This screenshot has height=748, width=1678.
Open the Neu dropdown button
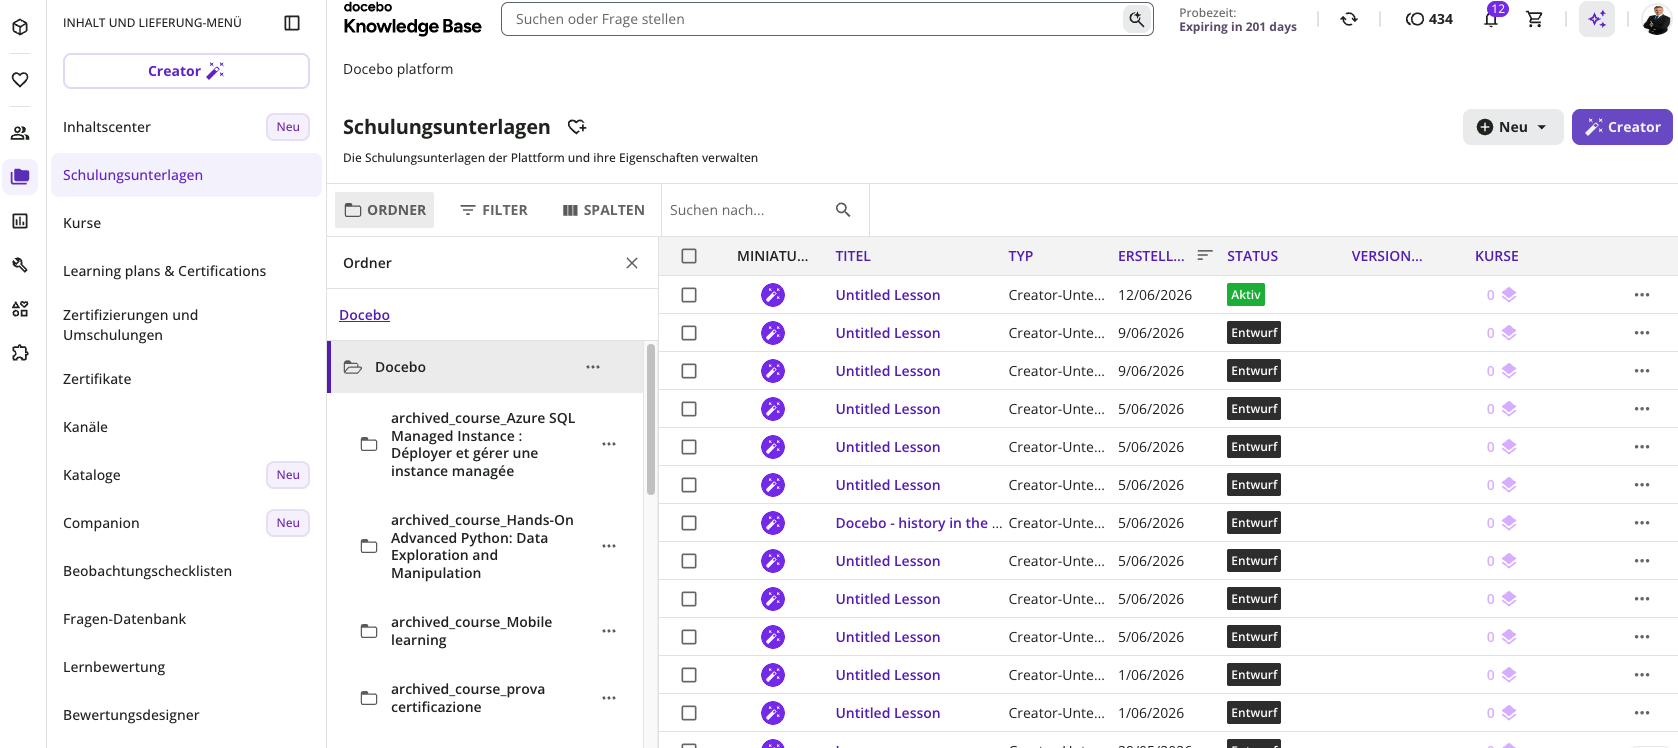1513,127
